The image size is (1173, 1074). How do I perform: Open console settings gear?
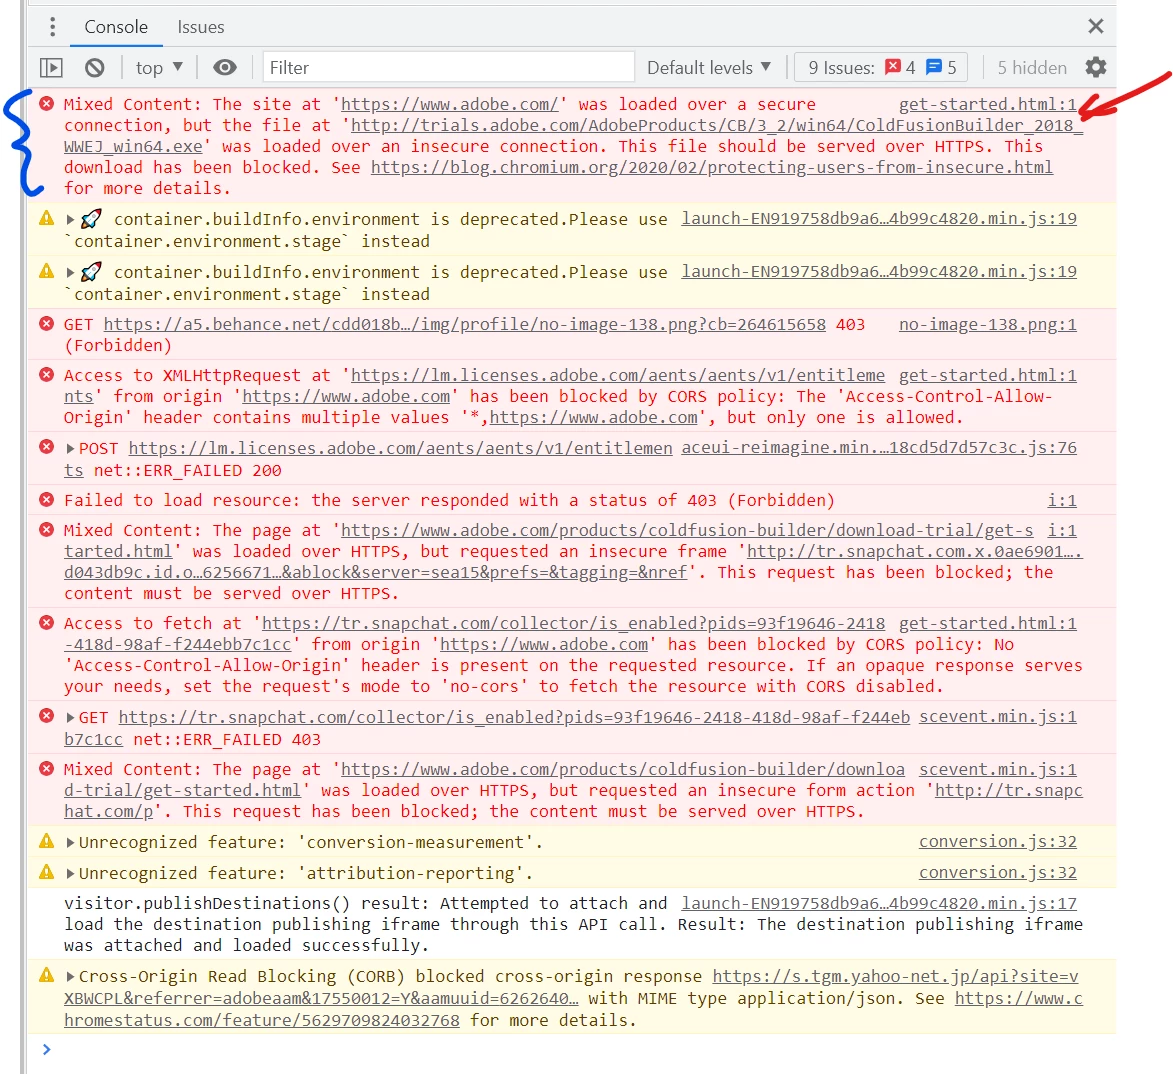click(1096, 67)
